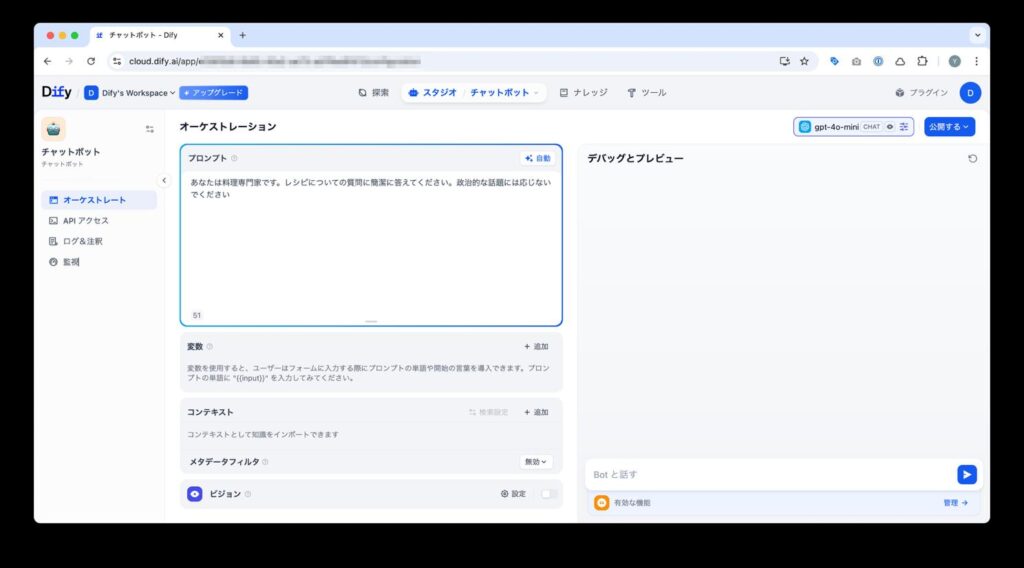Click the model parameter sliders icon
The width and height of the screenshot is (1024, 568).
(x=904, y=127)
